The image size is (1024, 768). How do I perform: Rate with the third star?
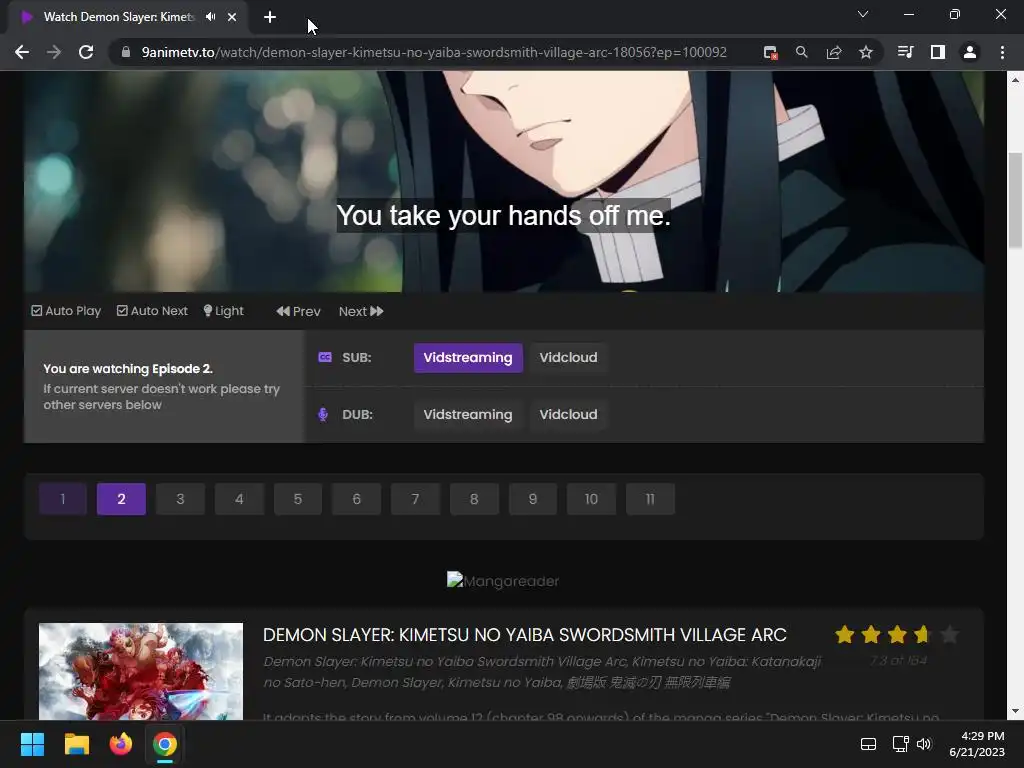(x=897, y=634)
